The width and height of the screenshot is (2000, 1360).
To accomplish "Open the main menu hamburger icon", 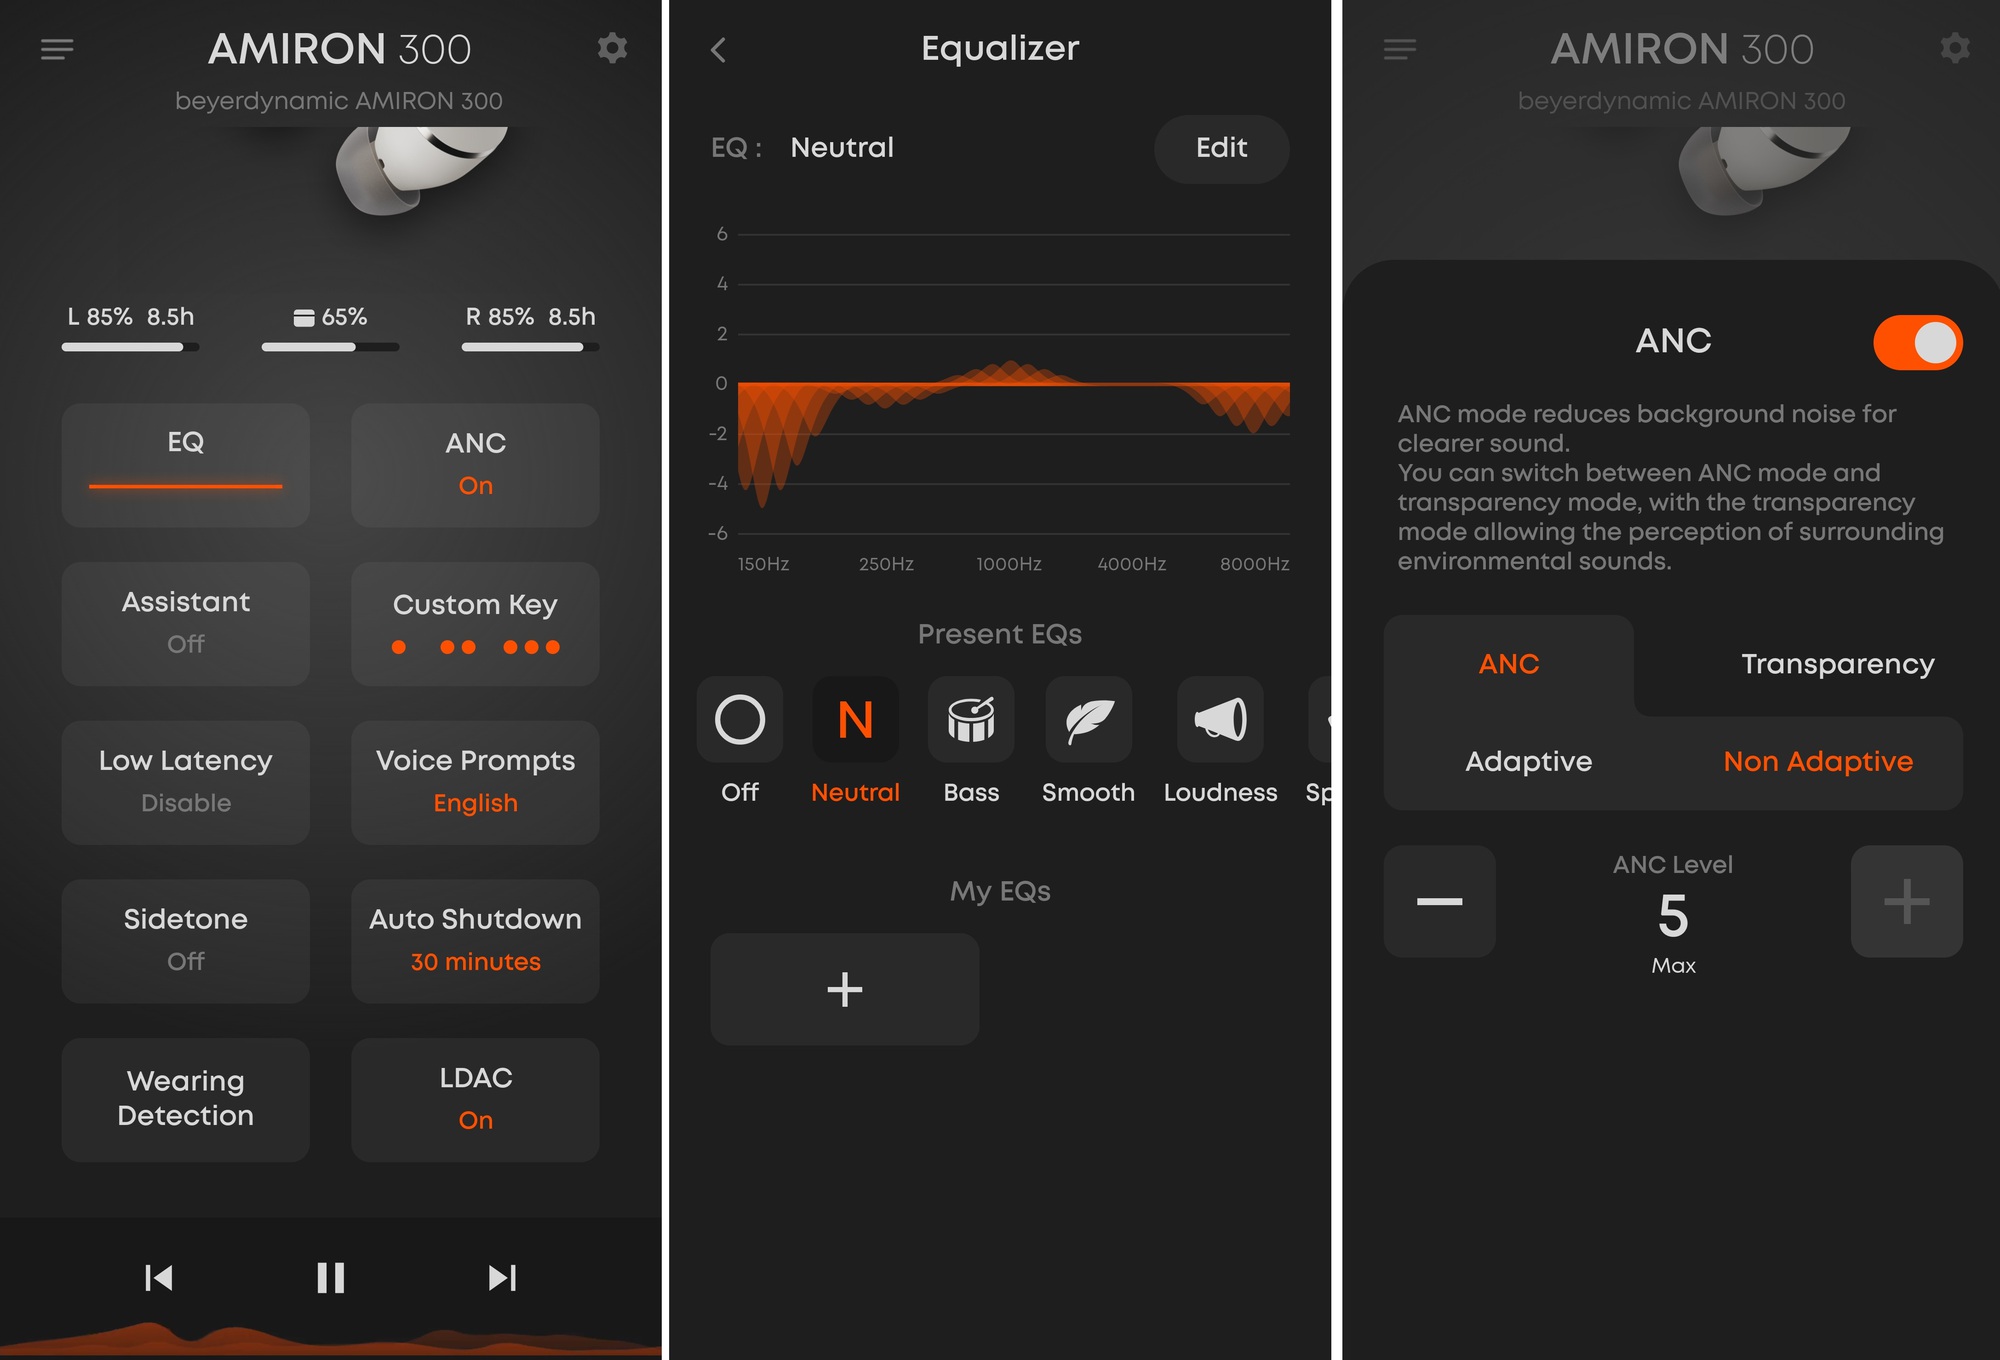I will coord(56,50).
